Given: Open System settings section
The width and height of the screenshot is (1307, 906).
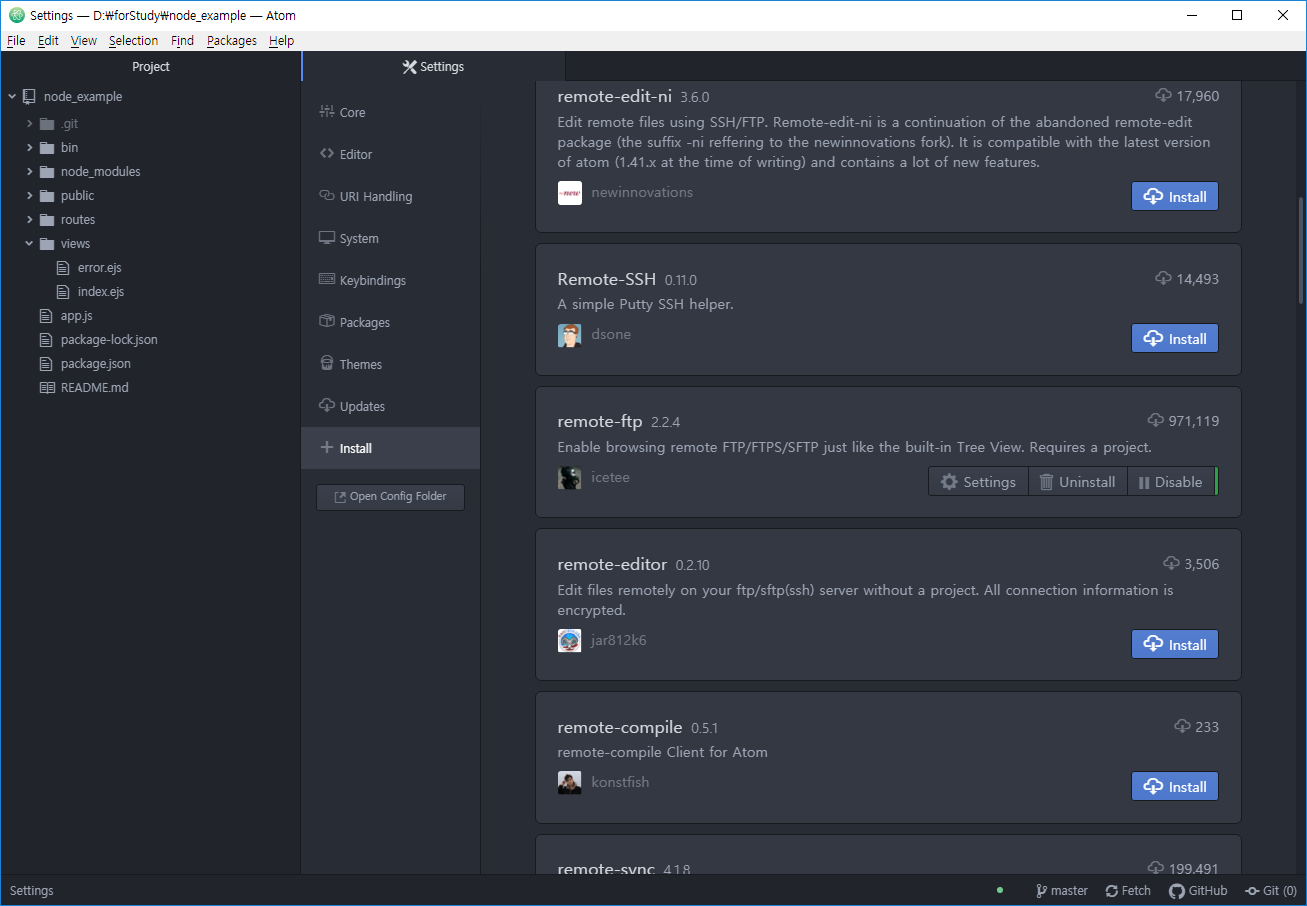Looking at the screenshot, I should (390, 238).
